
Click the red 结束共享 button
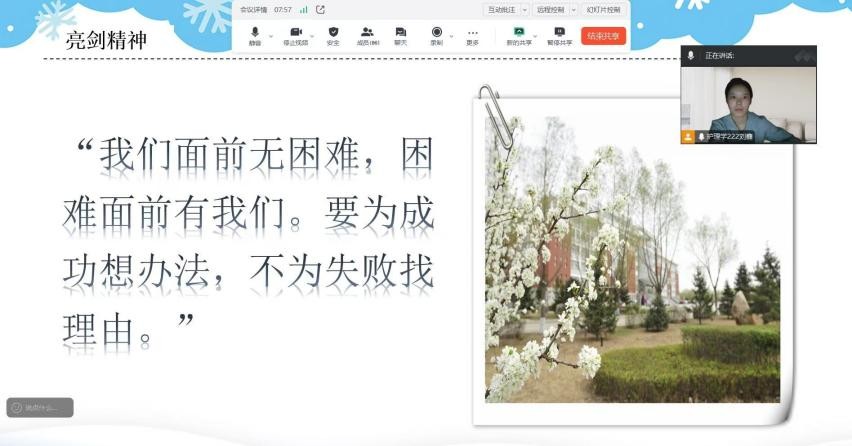coord(603,35)
